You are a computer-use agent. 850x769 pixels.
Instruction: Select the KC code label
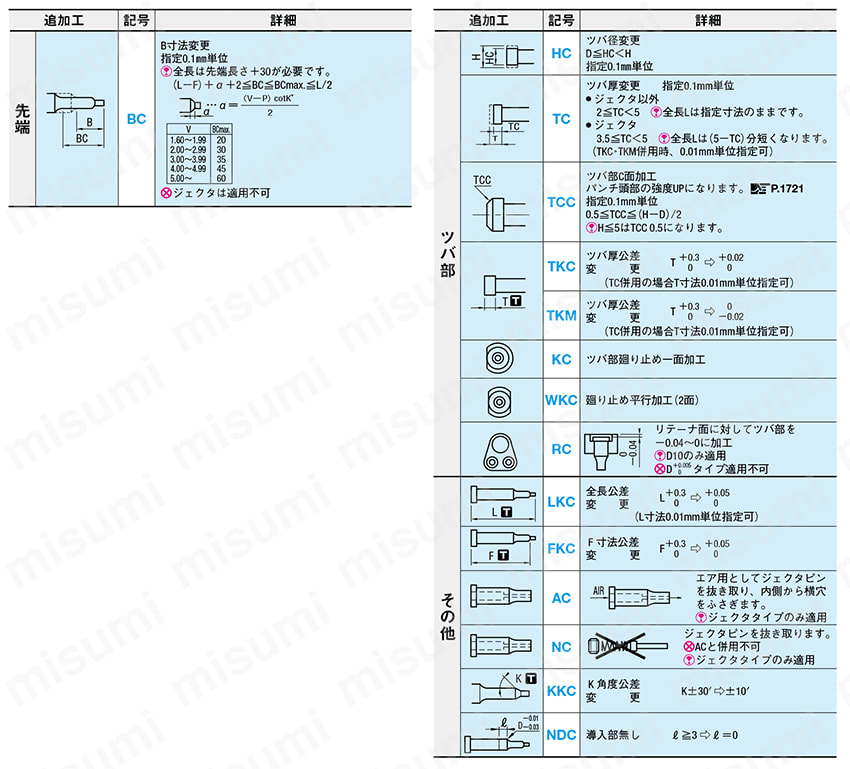coord(562,359)
